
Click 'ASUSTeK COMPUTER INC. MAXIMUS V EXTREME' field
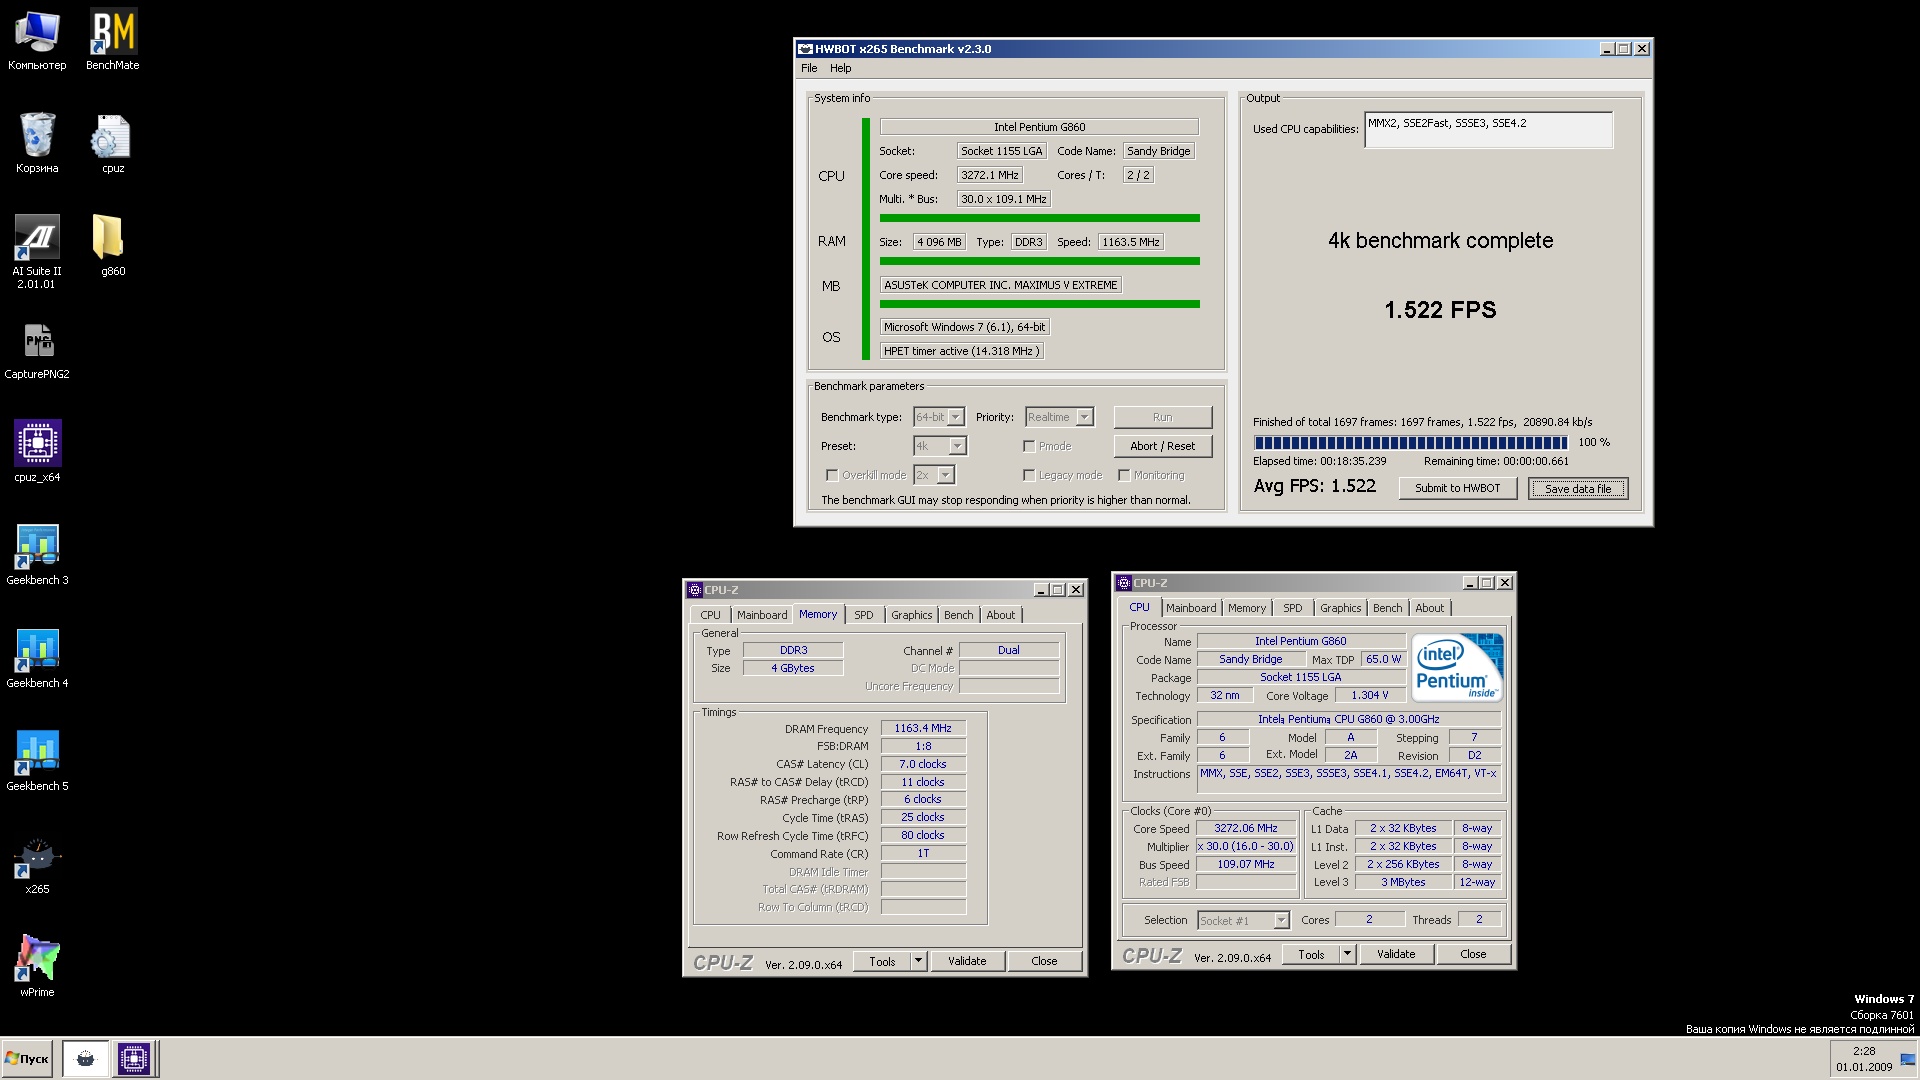click(x=1001, y=285)
